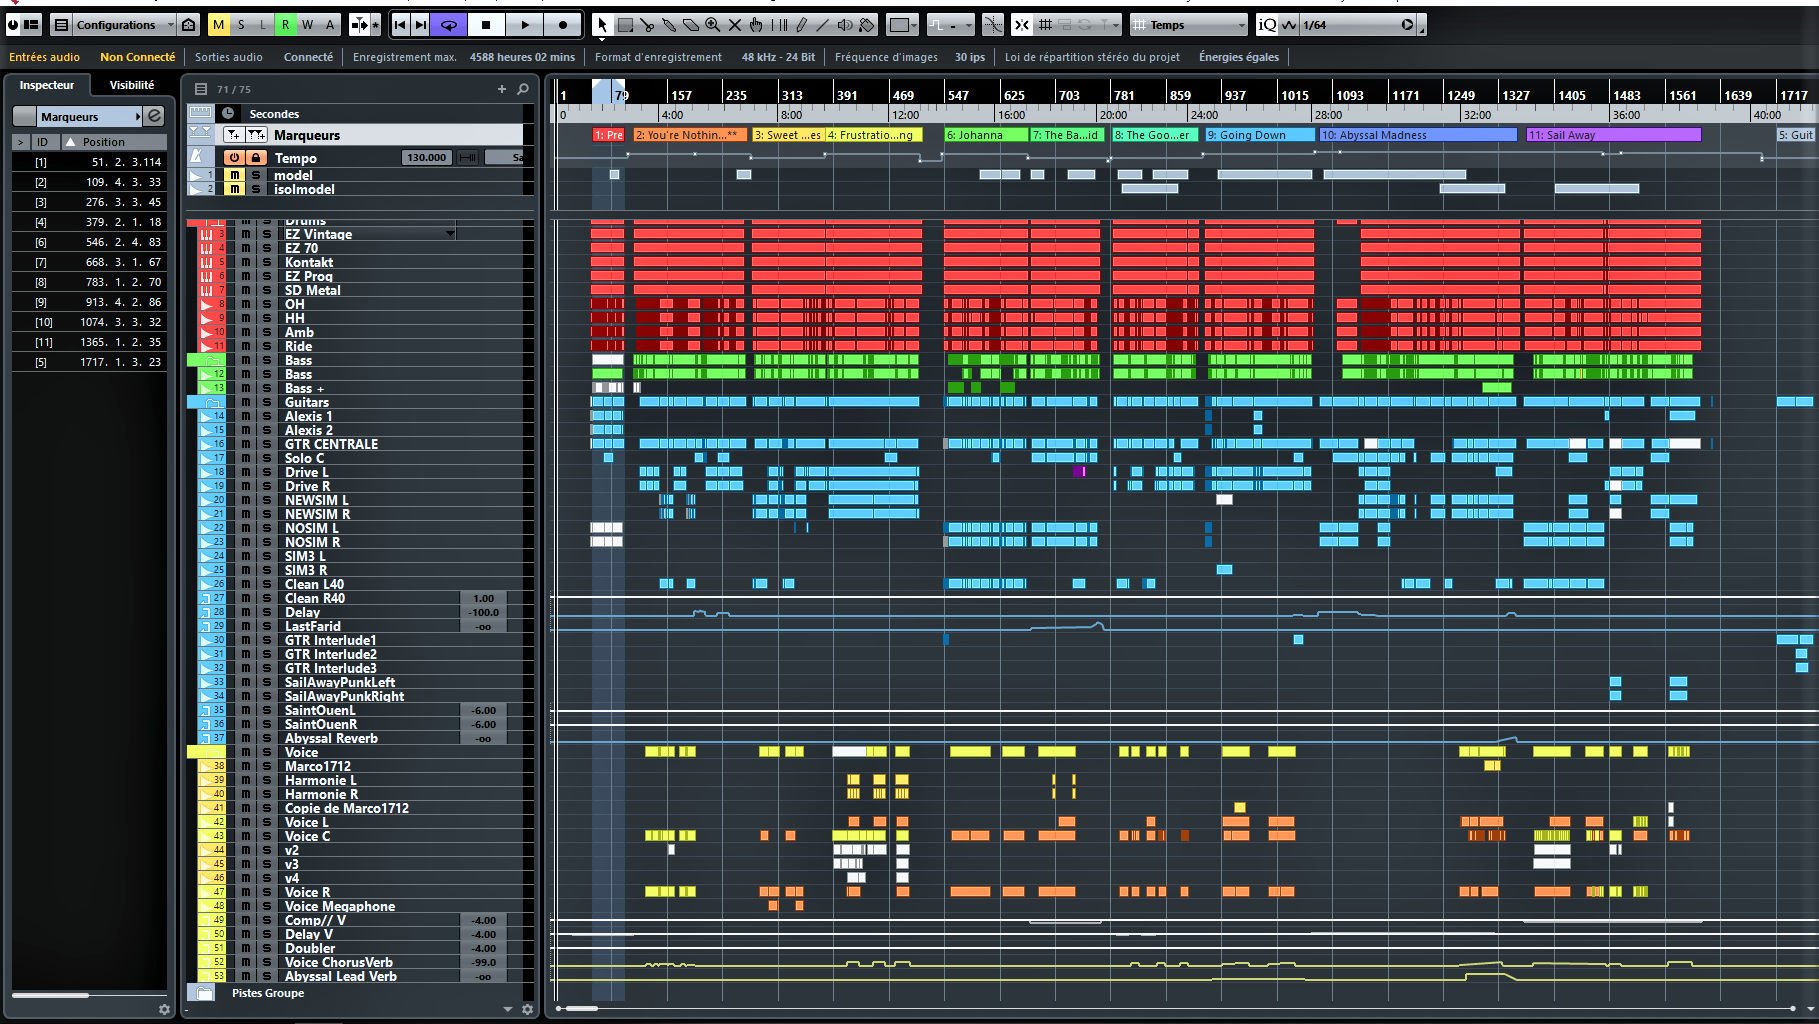Screen dimensions: 1819x1024
Task: Switch to the Inspecteur tab
Action: pos(47,85)
